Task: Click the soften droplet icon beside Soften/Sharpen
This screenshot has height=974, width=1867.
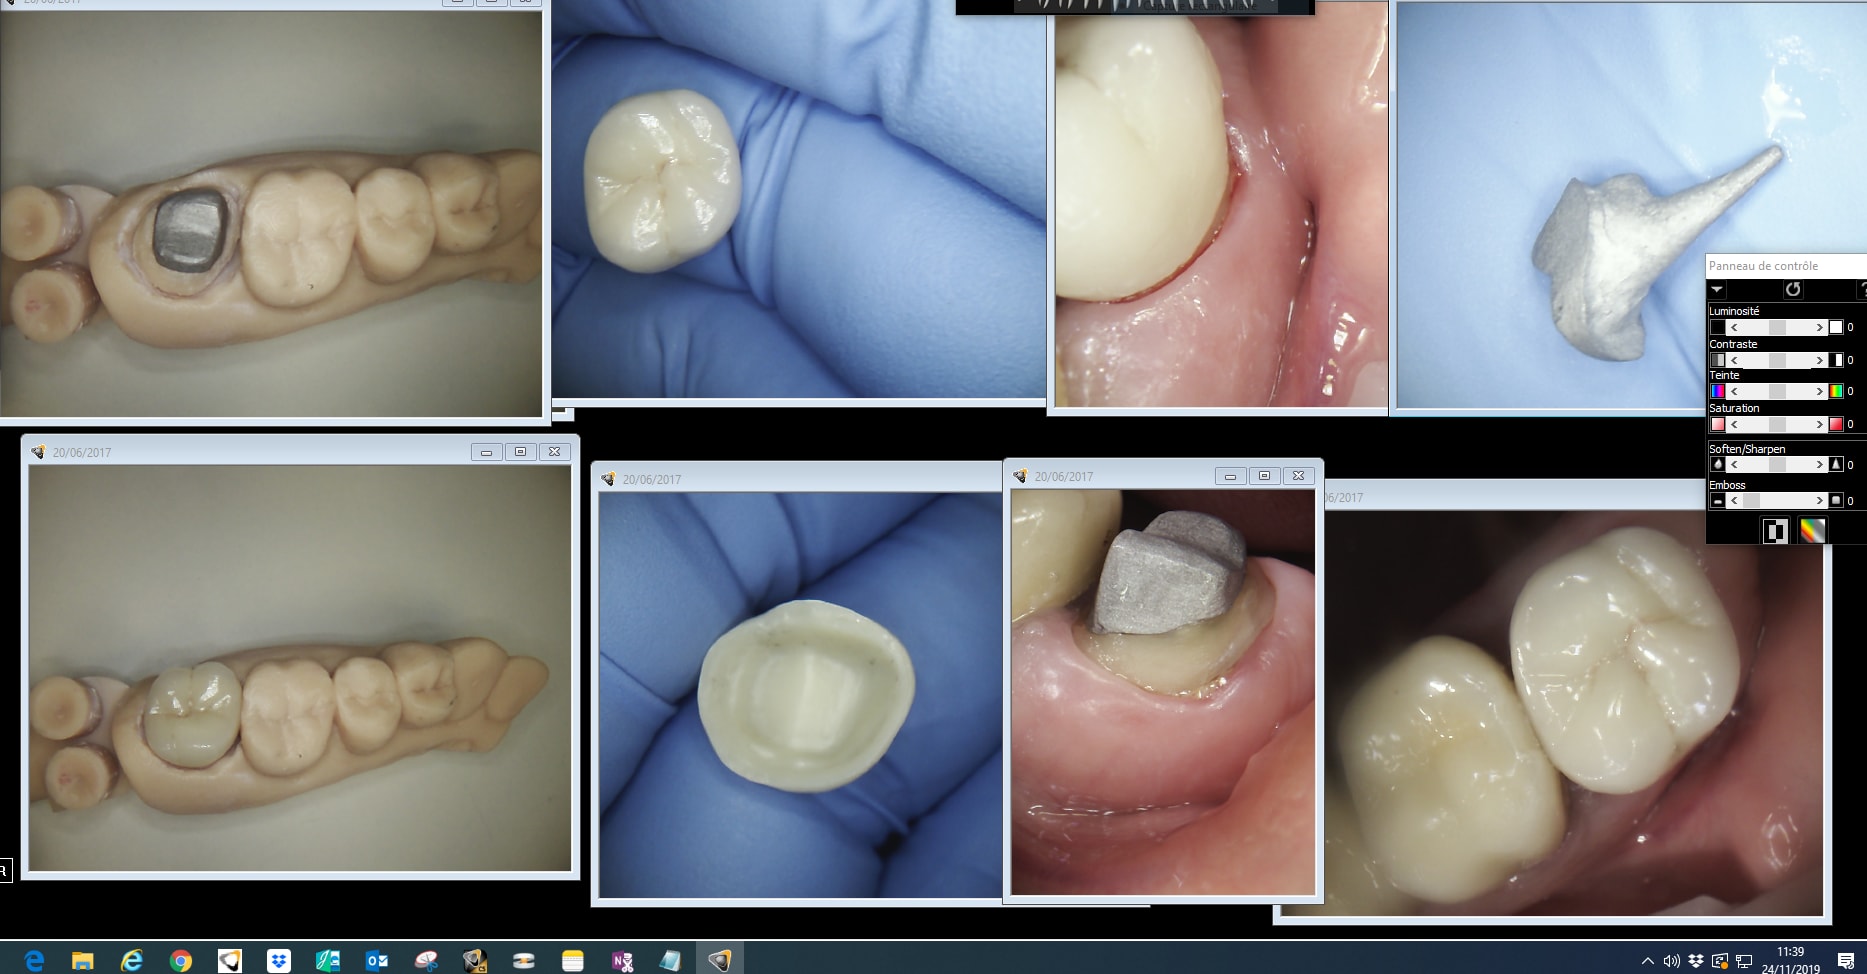Action: [x=1718, y=465]
